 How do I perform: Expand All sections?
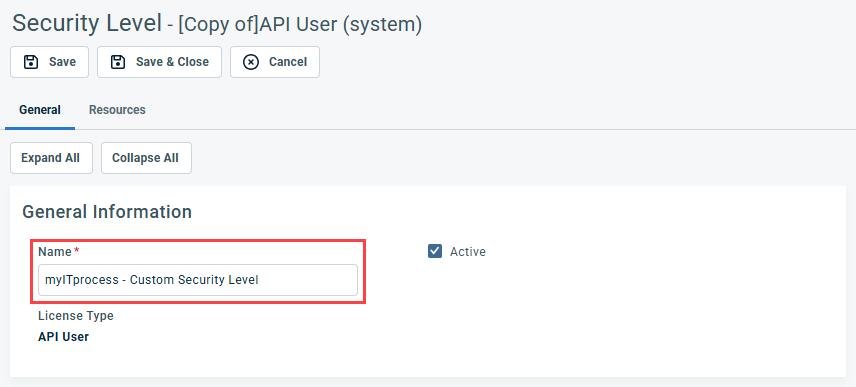point(51,158)
